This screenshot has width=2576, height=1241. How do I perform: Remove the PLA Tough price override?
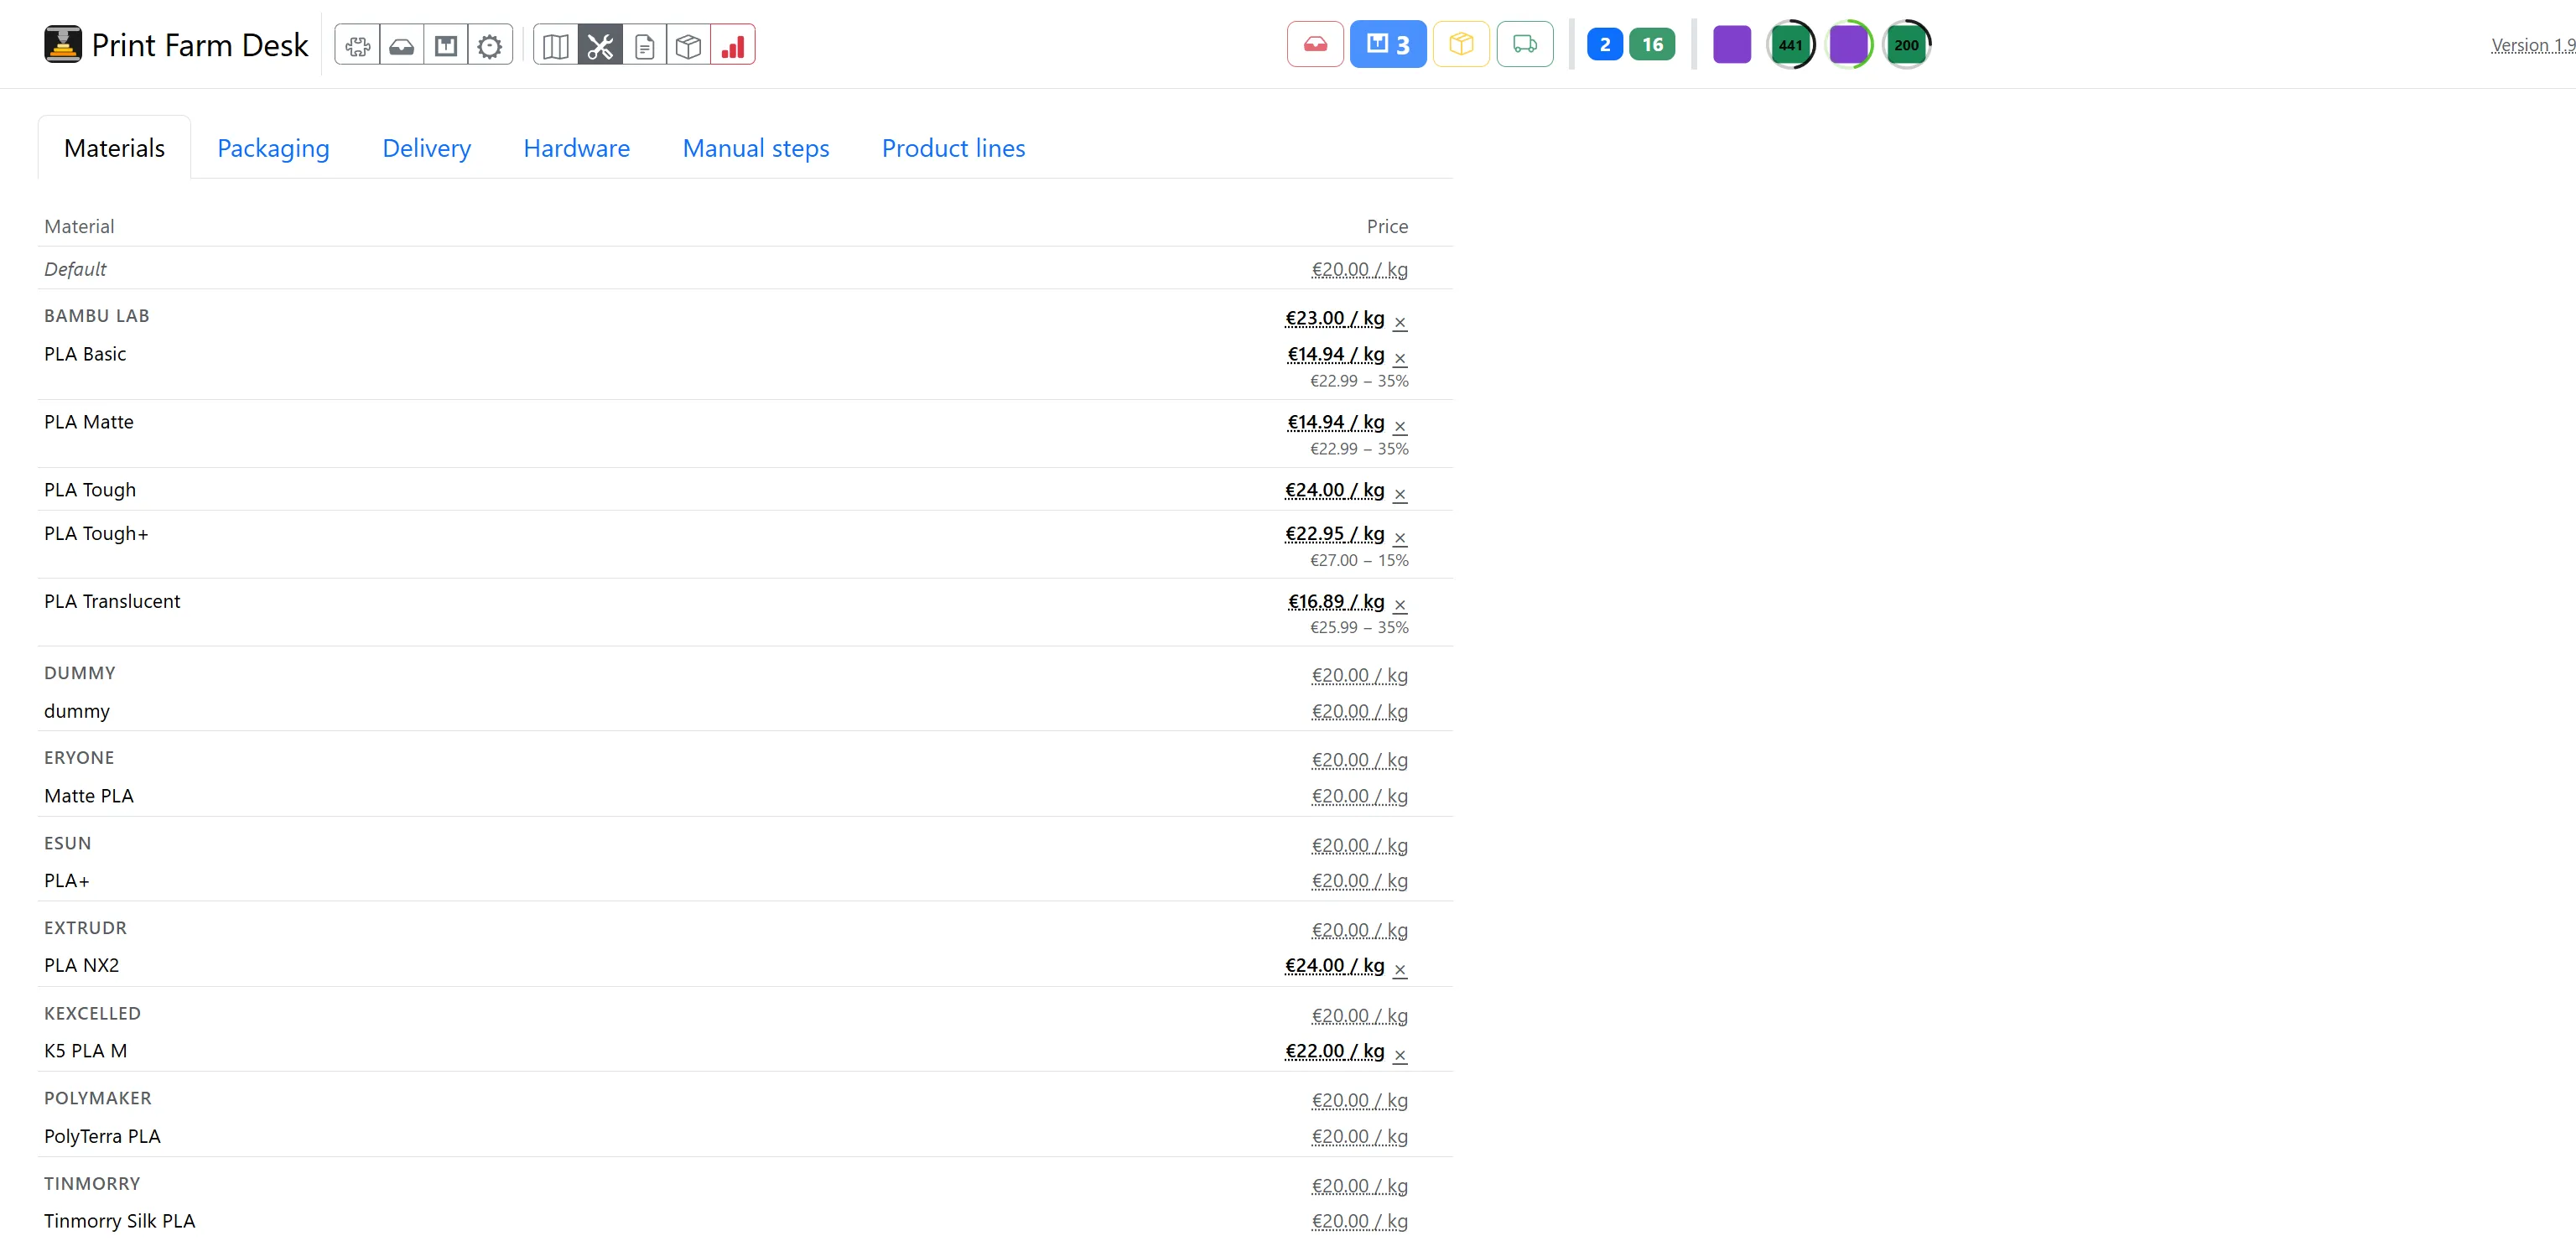coord(1400,494)
